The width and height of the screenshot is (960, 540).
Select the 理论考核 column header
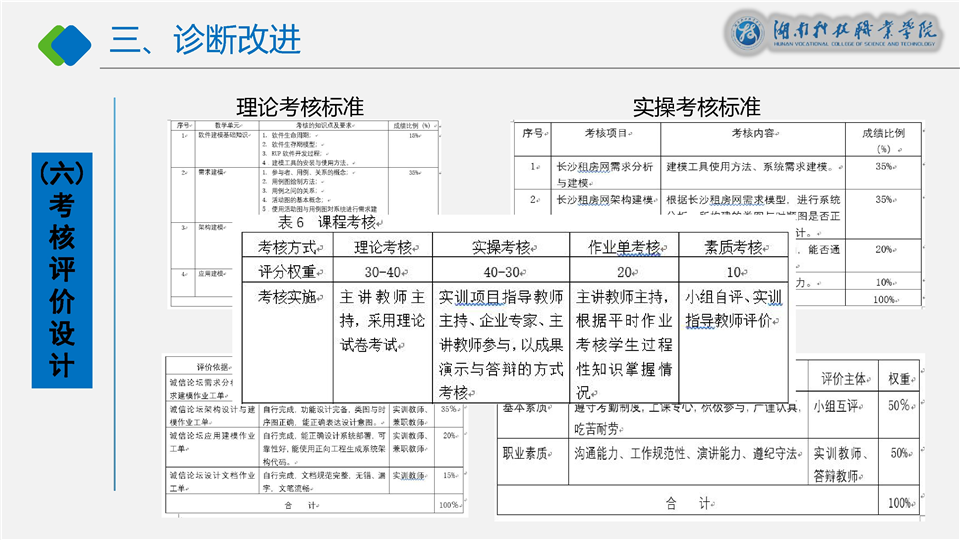pyautogui.click(x=383, y=246)
